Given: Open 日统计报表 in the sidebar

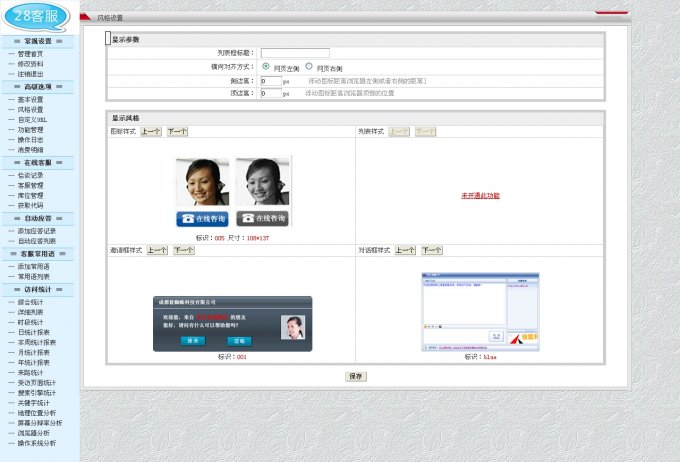Looking at the screenshot, I should coord(33,332).
